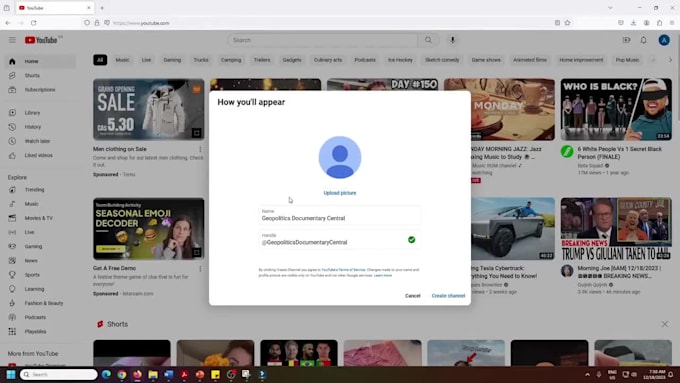Select the Gaming category chip
The width and height of the screenshot is (680, 383).
point(172,60)
